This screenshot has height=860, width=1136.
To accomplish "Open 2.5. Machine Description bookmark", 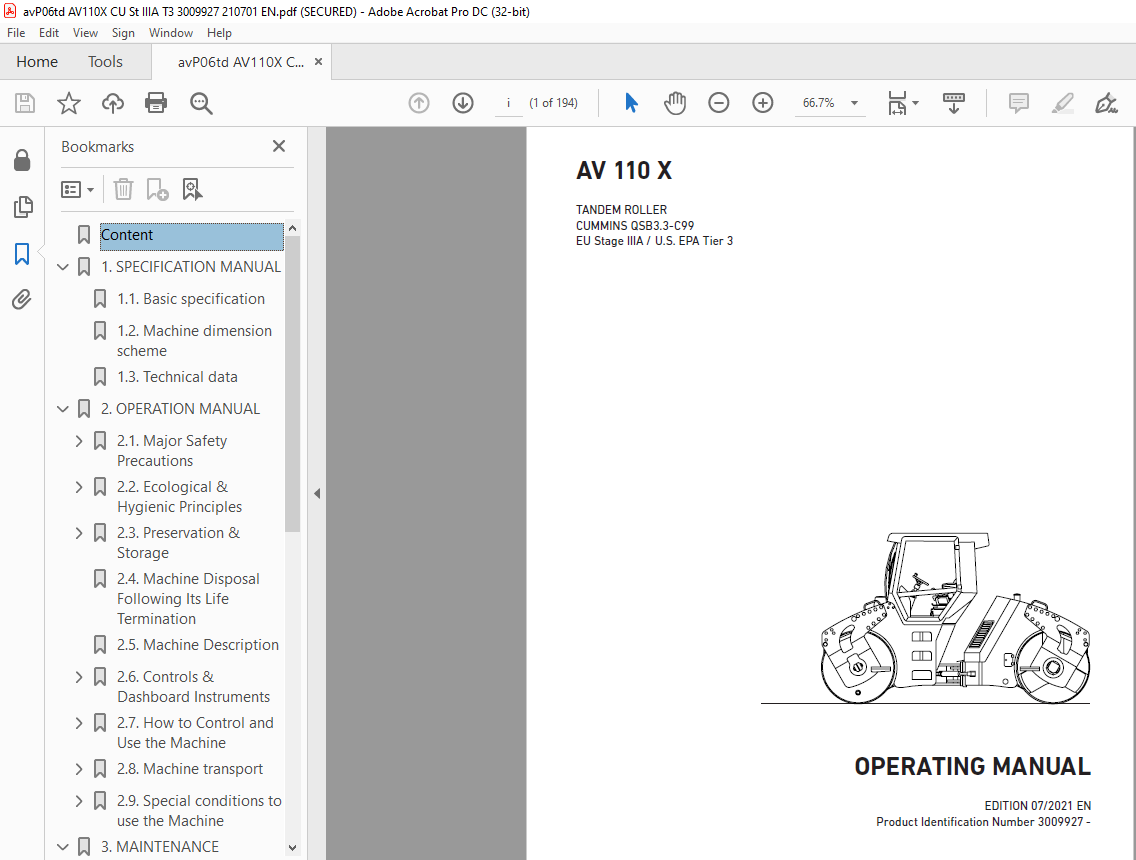I will [198, 645].
